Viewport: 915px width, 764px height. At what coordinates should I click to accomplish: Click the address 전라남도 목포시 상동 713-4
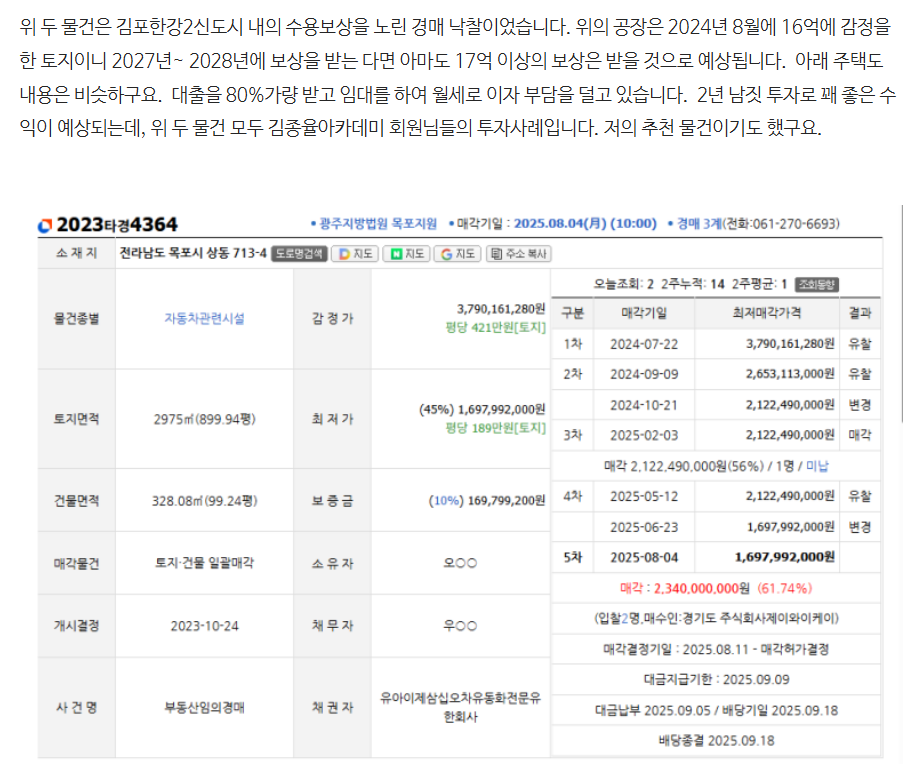pos(193,254)
